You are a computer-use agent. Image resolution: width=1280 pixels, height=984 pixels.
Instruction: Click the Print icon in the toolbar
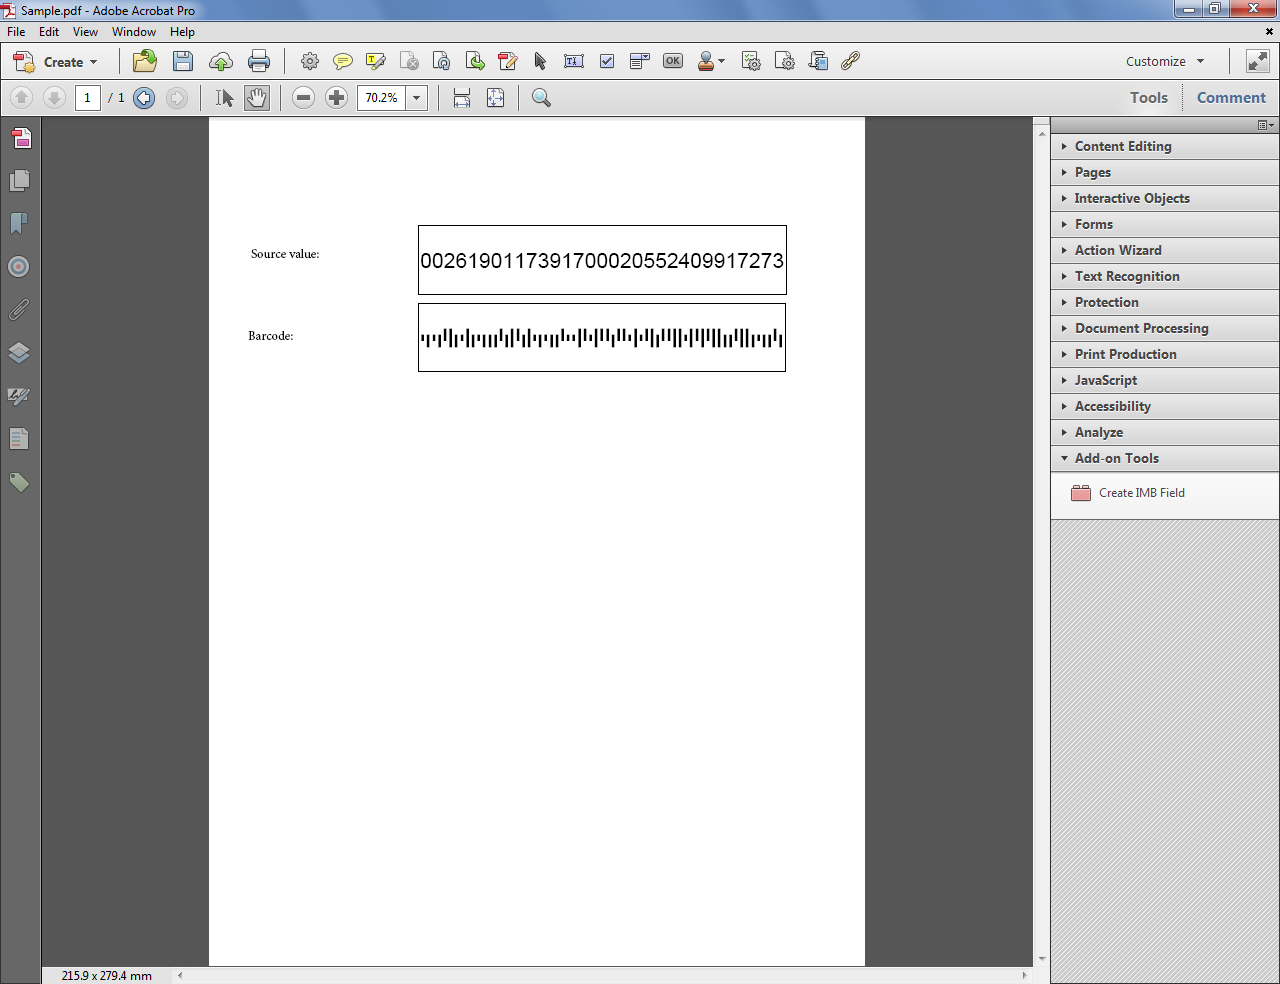click(x=259, y=61)
